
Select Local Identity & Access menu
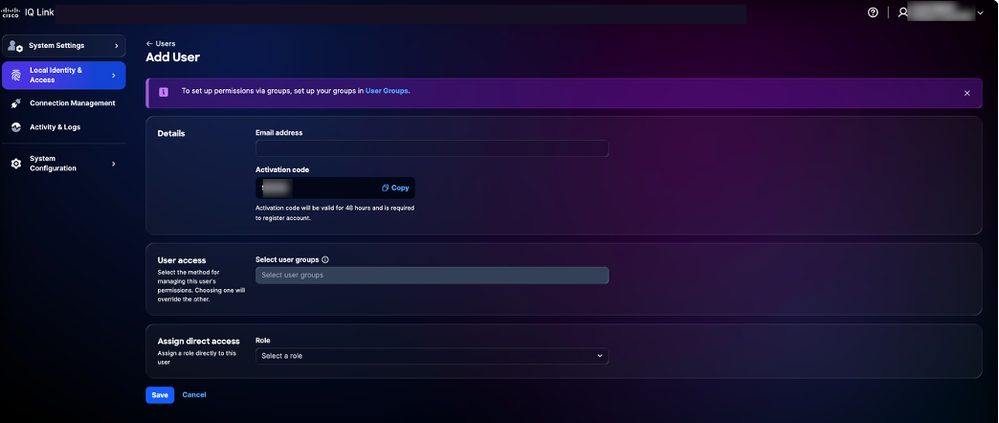coord(64,75)
